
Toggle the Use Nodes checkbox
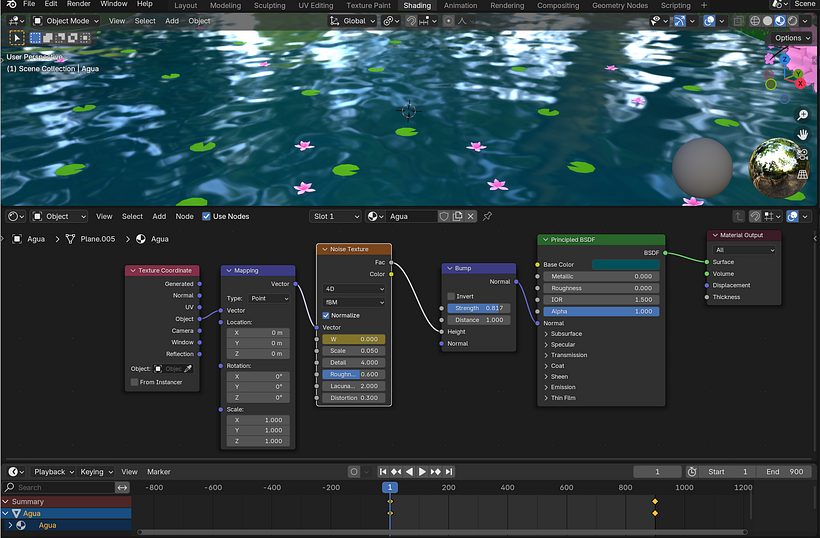point(206,216)
